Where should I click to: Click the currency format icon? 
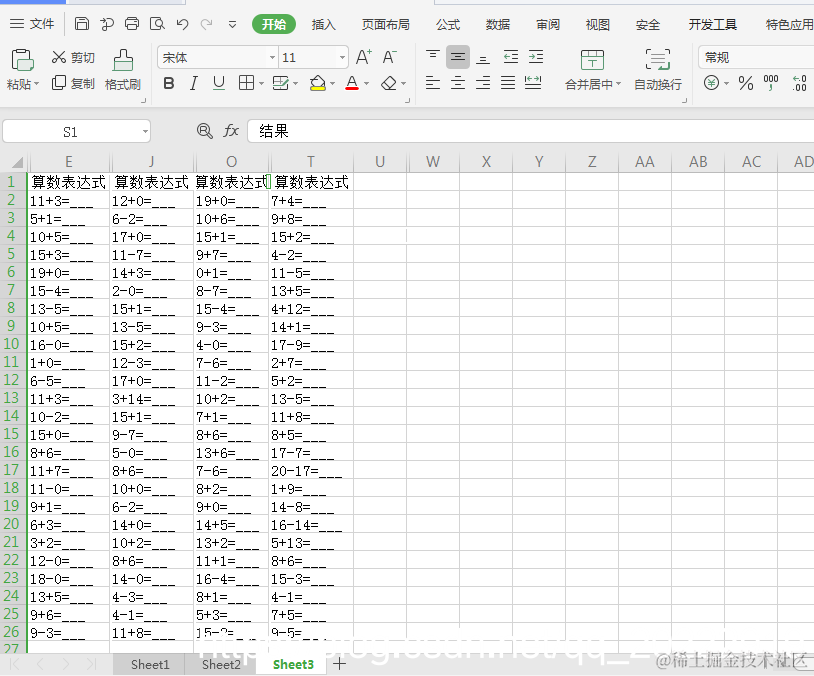click(712, 83)
